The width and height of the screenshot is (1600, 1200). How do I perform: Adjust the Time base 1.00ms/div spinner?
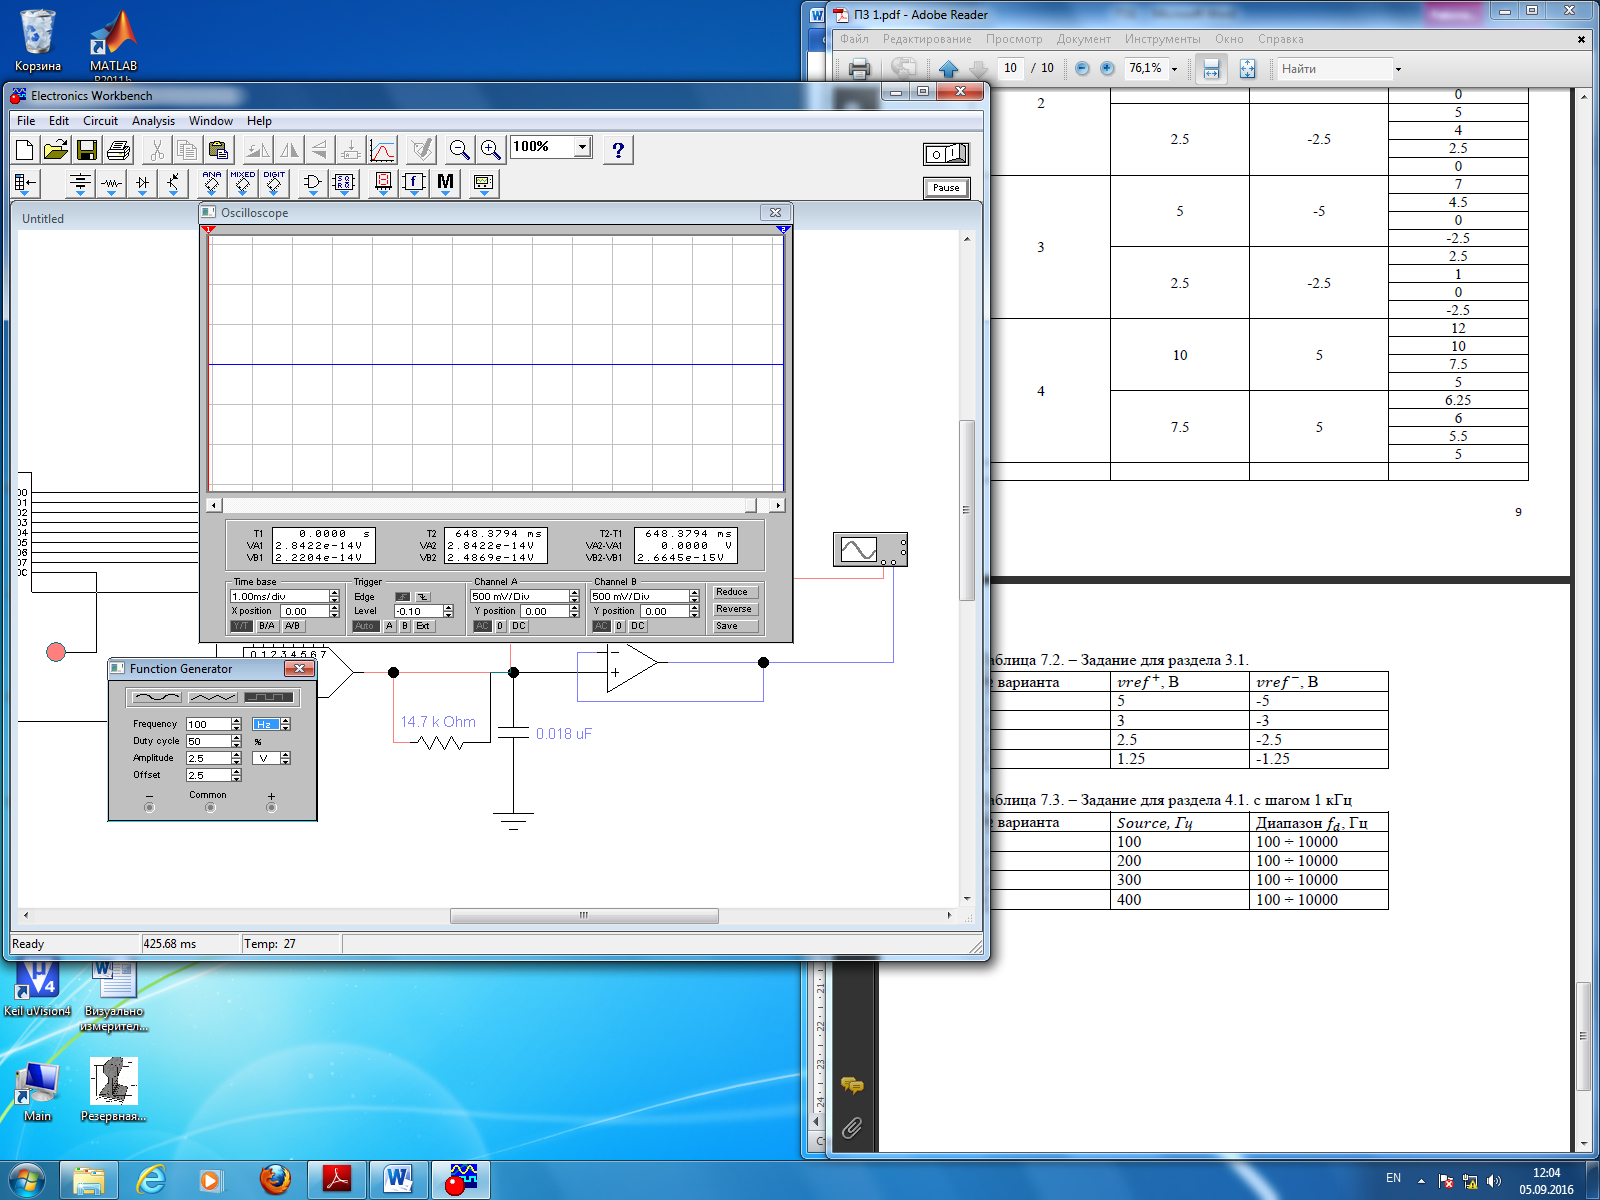(334, 596)
